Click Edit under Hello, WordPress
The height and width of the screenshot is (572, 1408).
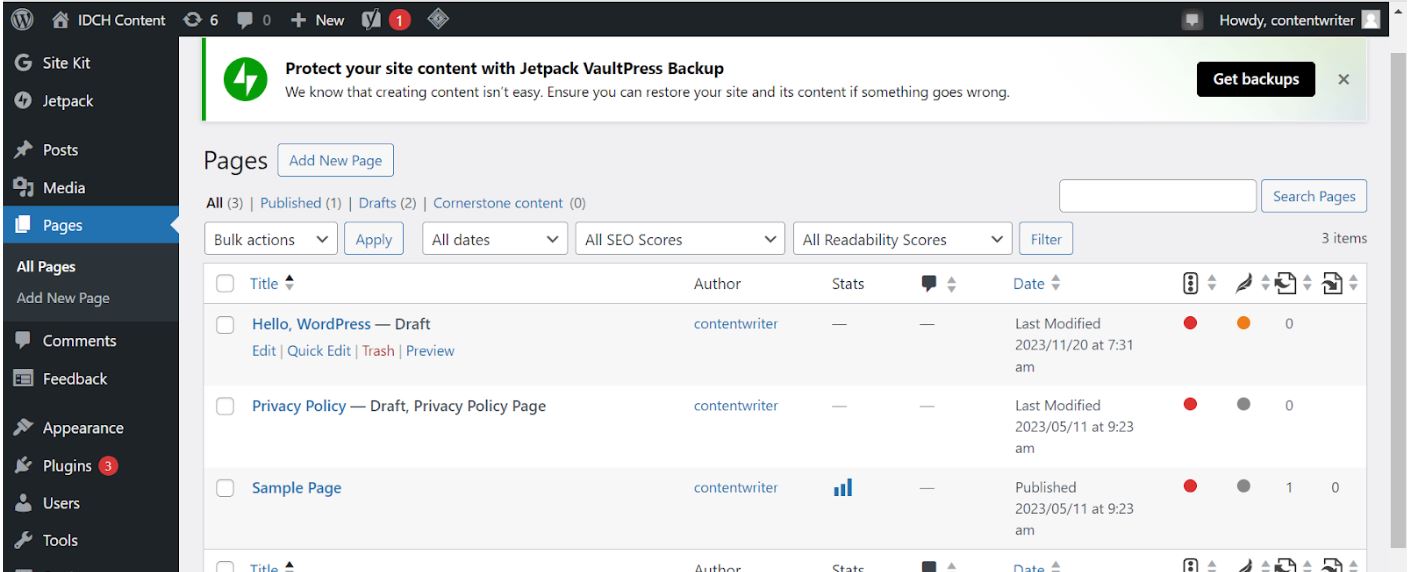(264, 351)
